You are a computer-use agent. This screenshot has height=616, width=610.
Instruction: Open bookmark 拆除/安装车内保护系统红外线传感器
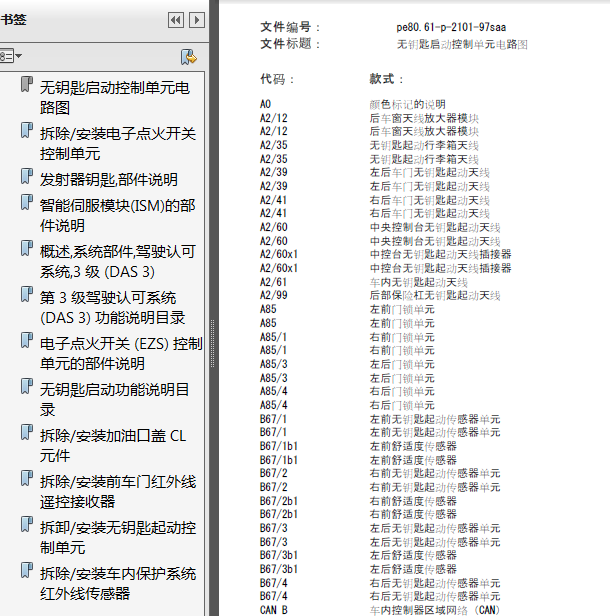click(118, 583)
